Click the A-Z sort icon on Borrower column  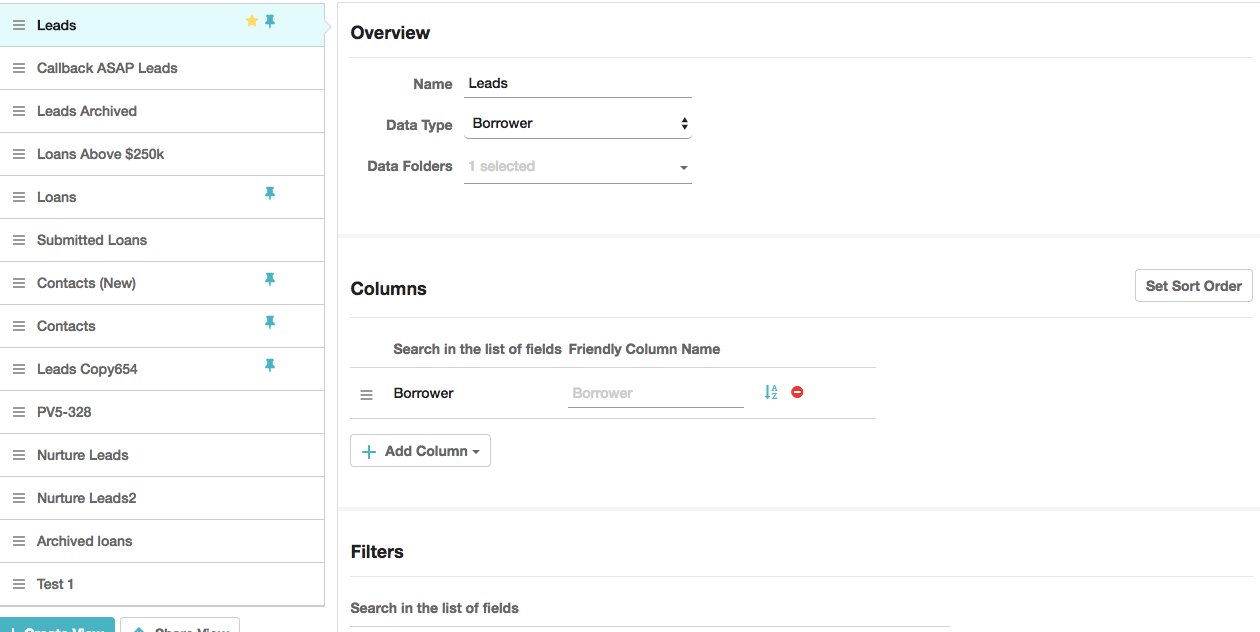click(x=771, y=392)
